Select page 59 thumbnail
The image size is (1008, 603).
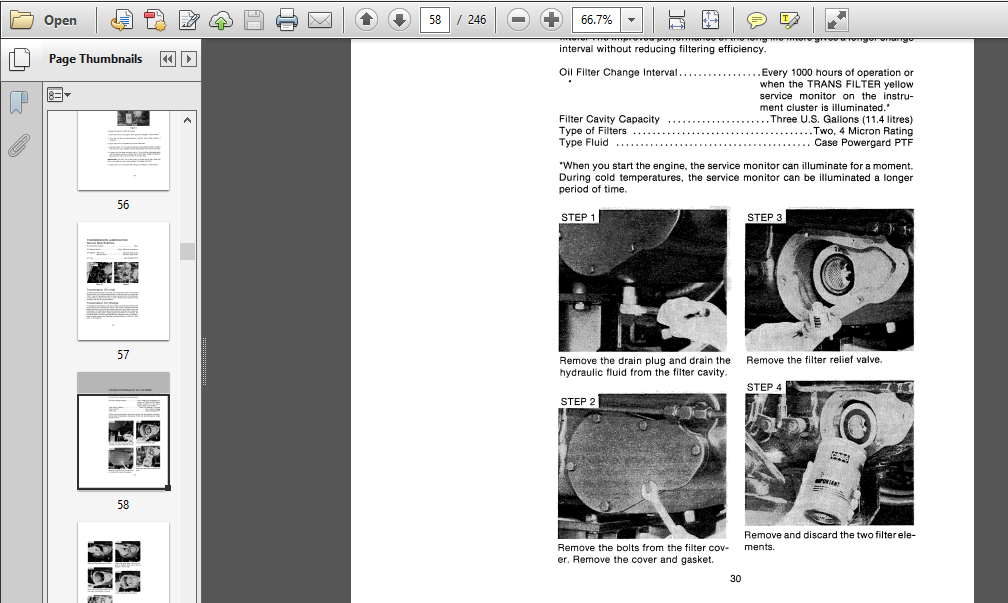click(123, 562)
